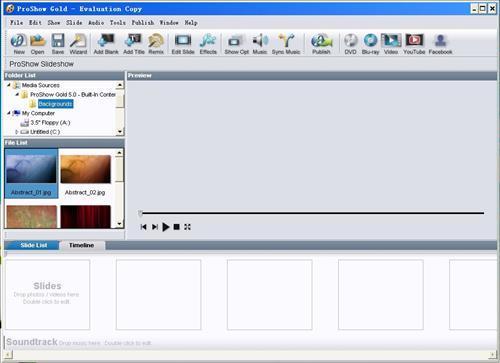Select 3.5" Floppy (A:) drive

tap(50, 123)
